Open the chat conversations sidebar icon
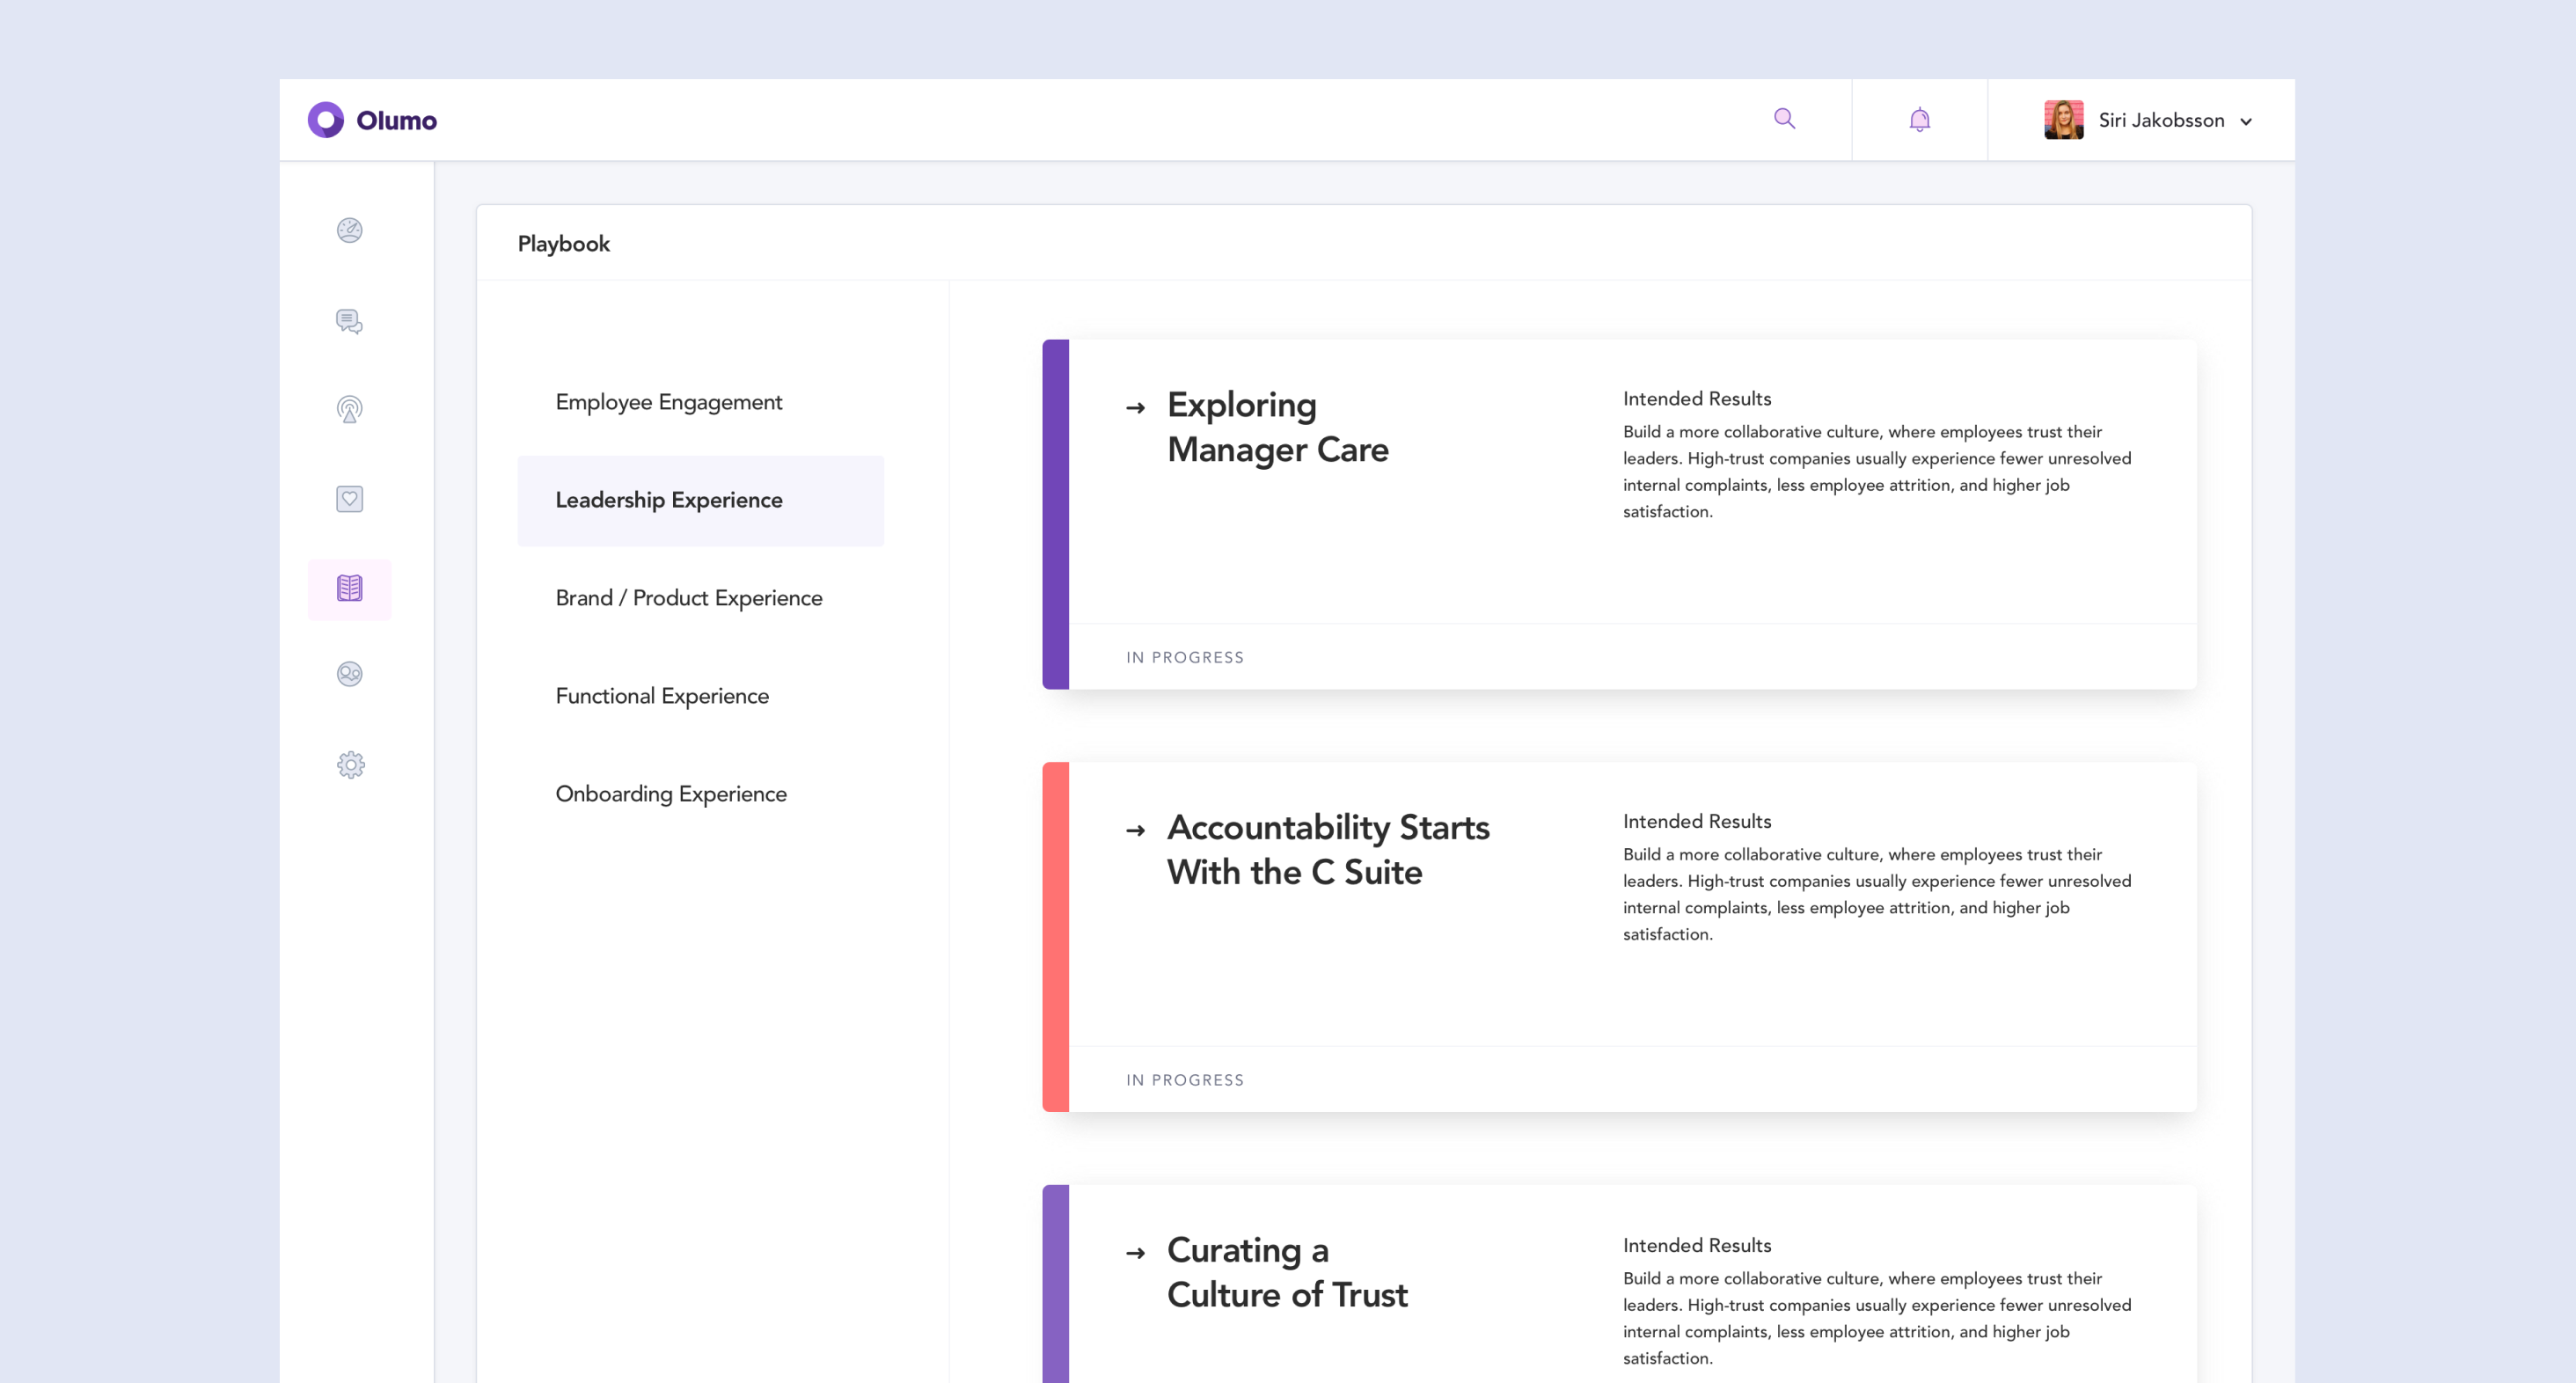The image size is (2576, 1383). [349, 321]
